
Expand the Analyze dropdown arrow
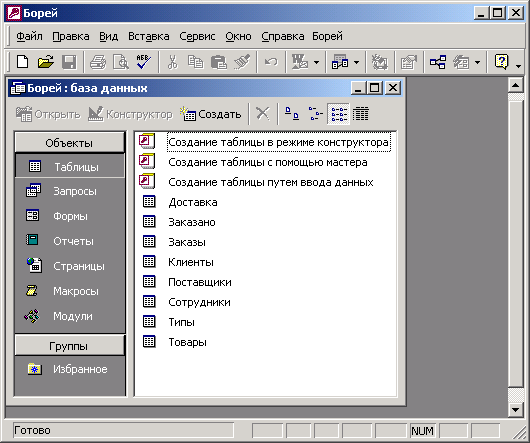(x=356, y=63)
